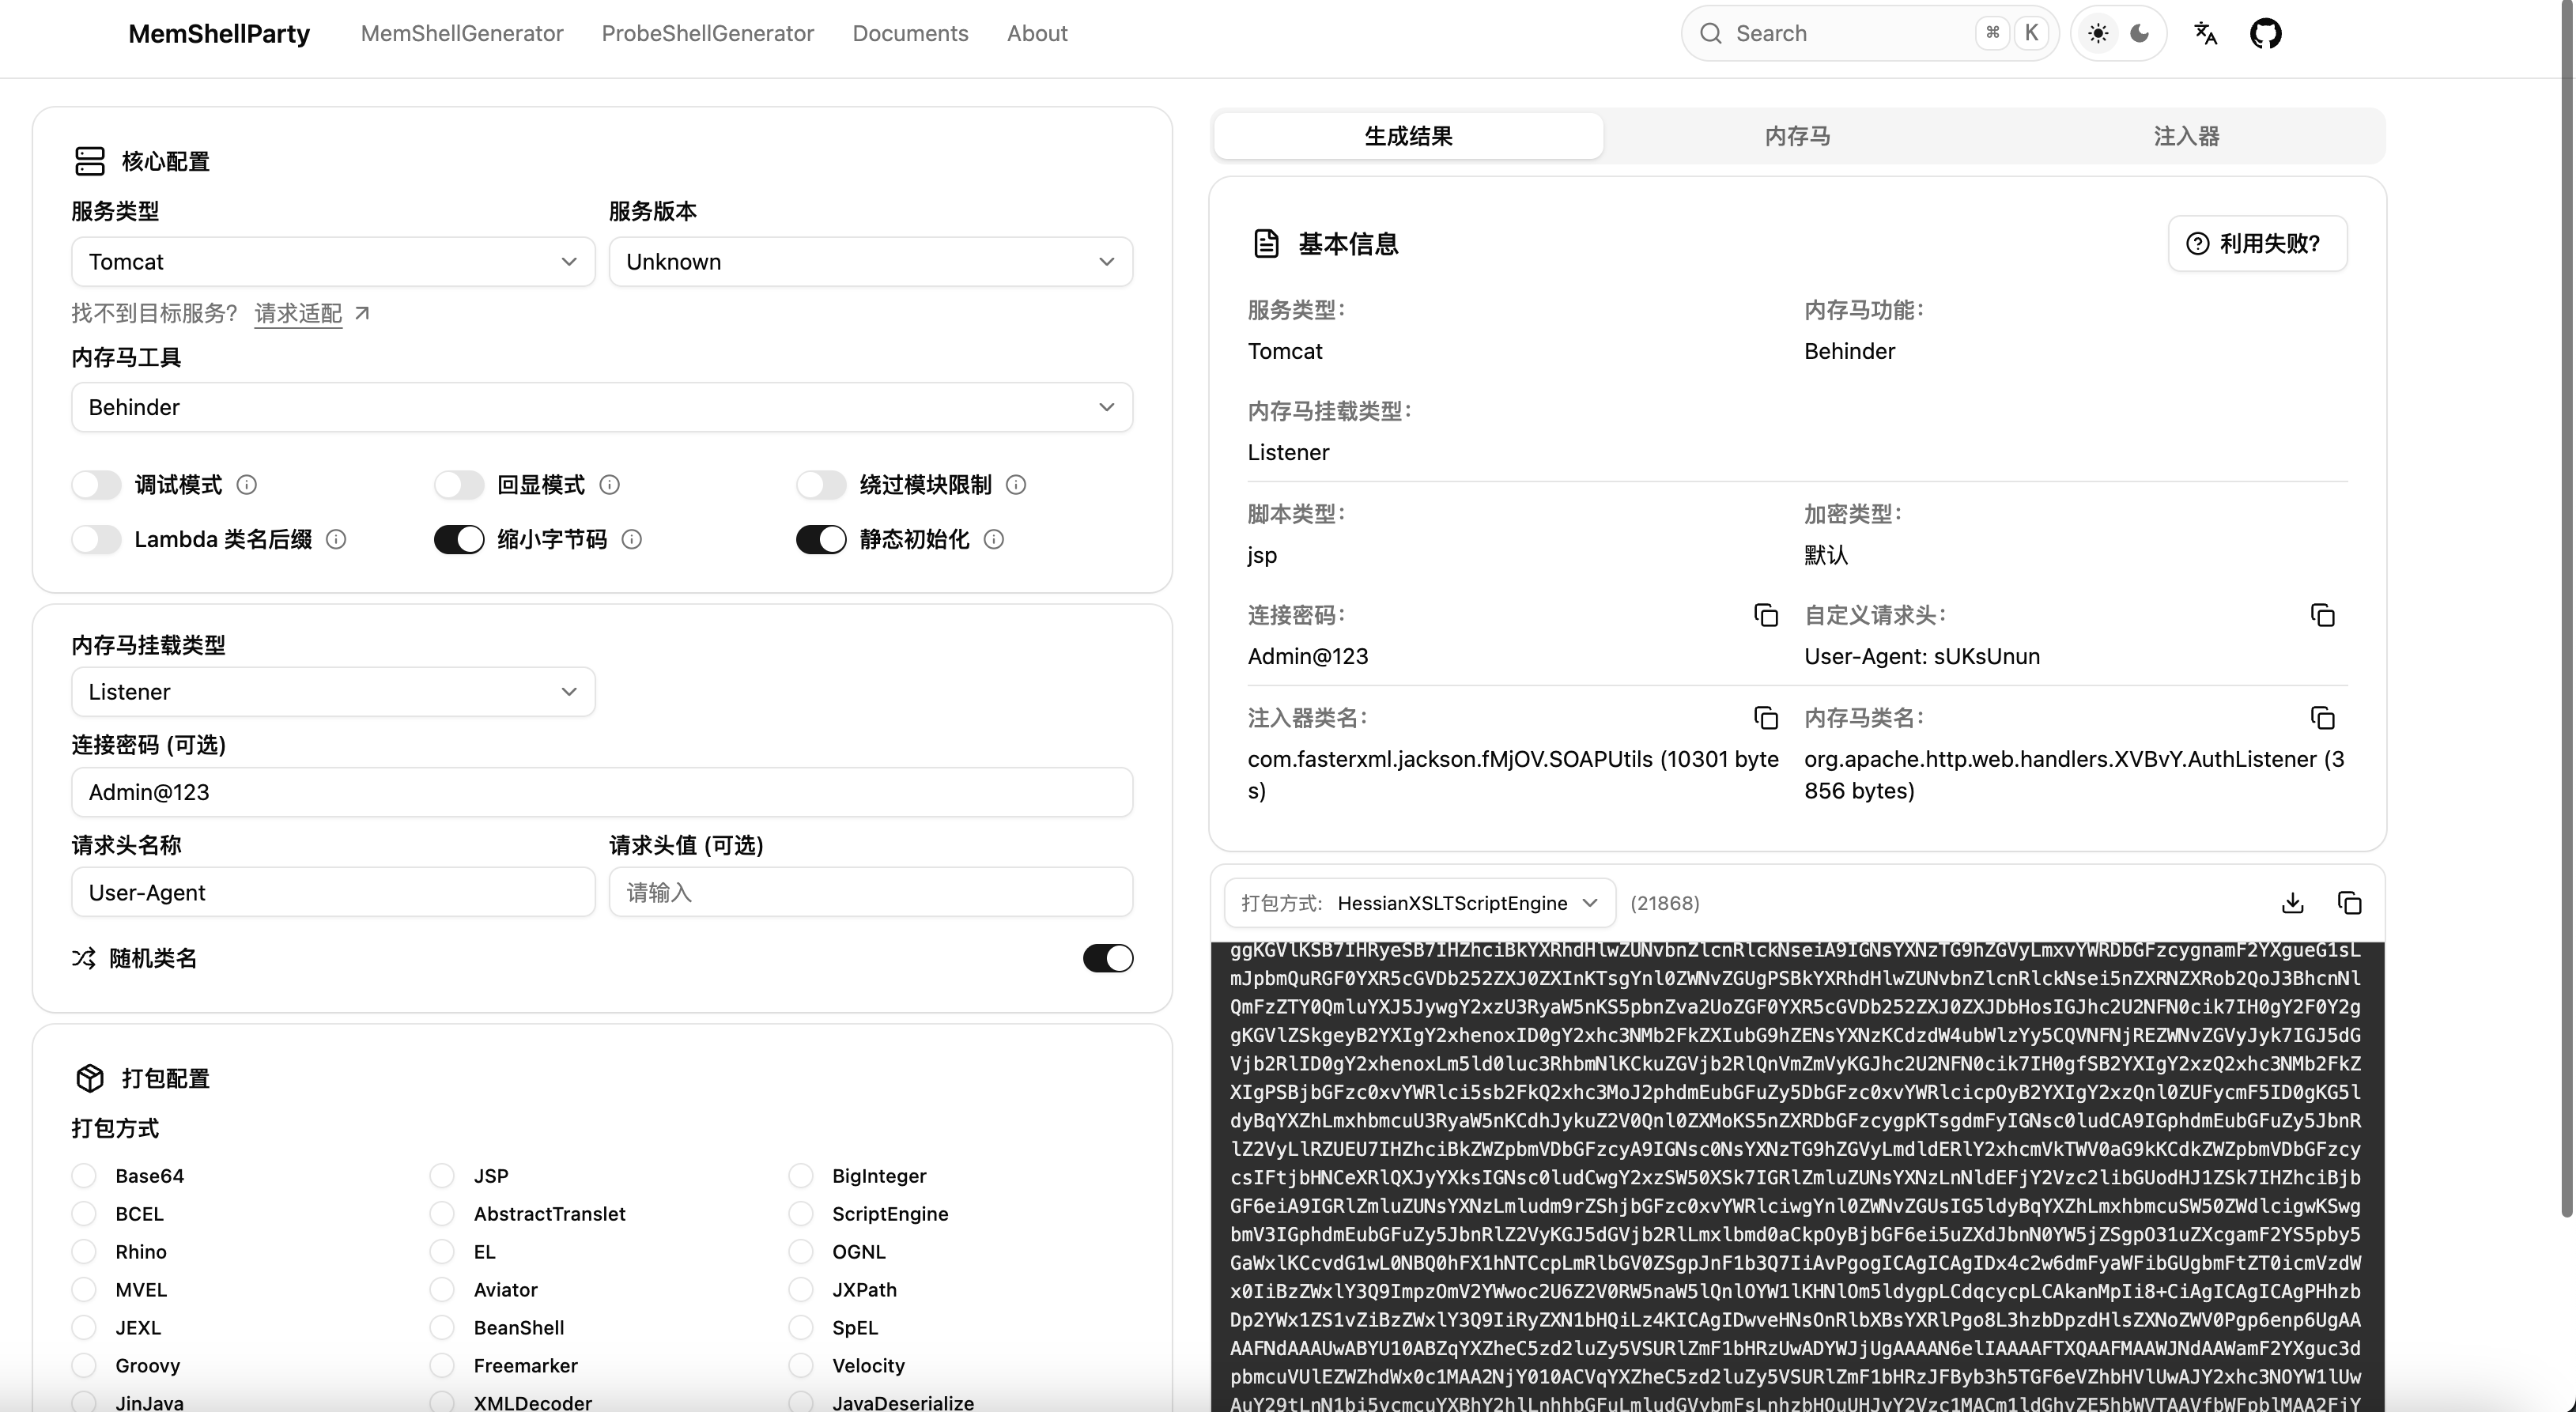Expand the Behinder shell tool dropdown
Image resolution: width=2576 pixels, height=1412 pixels.
tap(601, 407)
